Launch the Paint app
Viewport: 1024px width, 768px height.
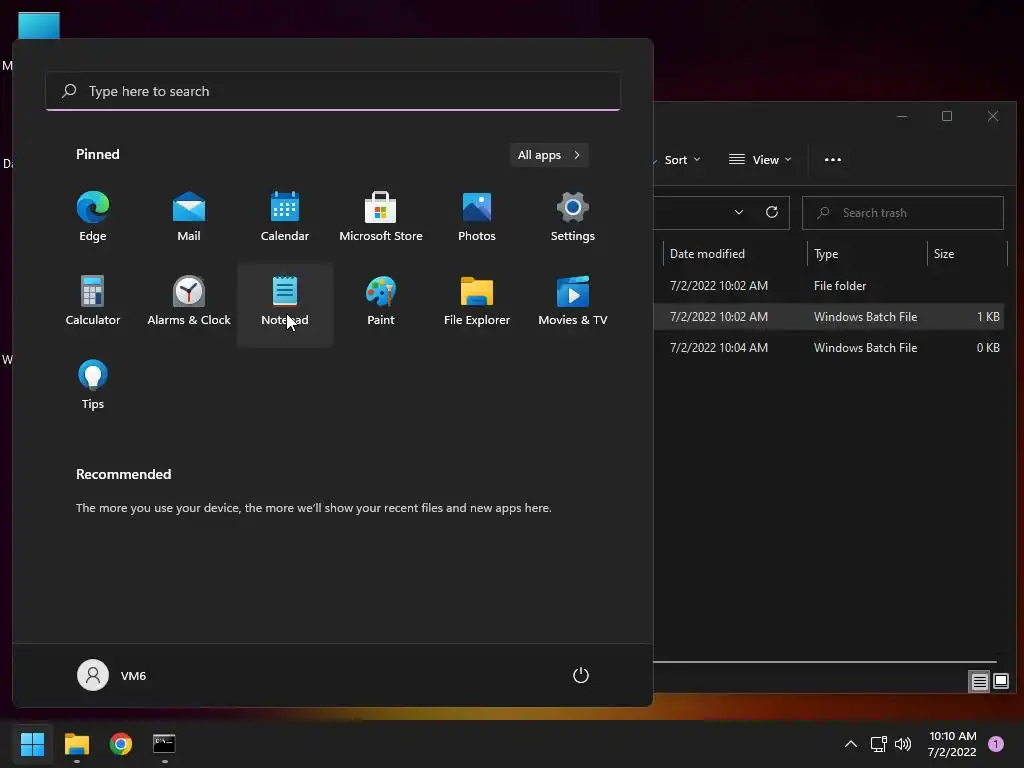coord(381,301)
